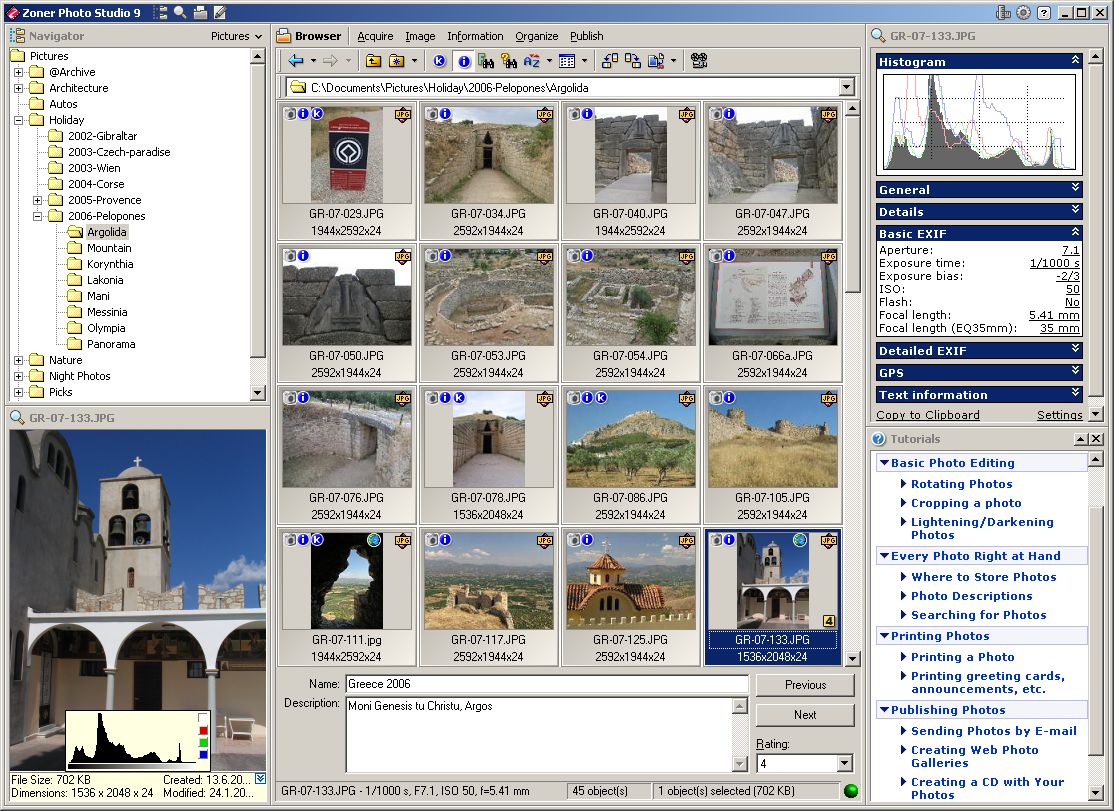The height and width of the screenshot is (811, 1114).
Task: Click the magnifier icon in the title bar
Action: (x=180, y=13)
